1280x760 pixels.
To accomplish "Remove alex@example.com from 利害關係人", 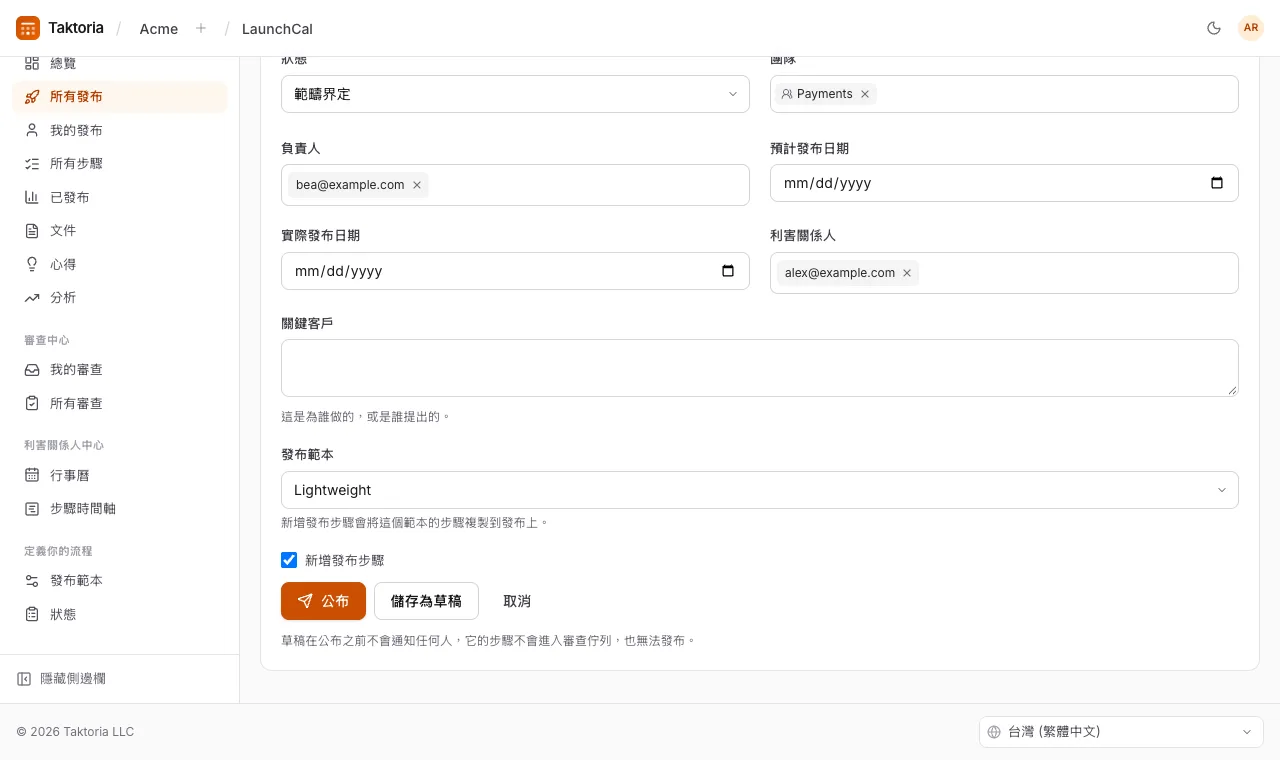I will tap(907, 273).
